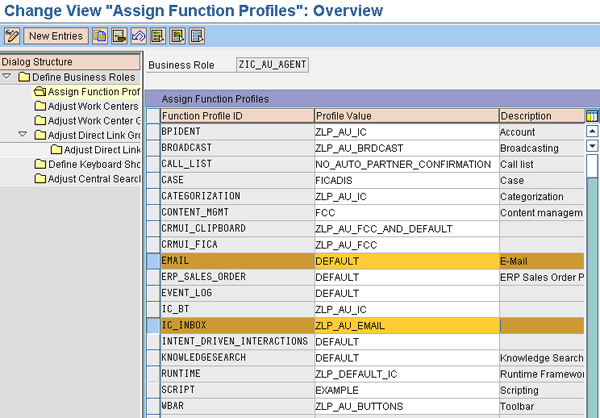Toggle the row selector for IC_INBOX
This screenshot has width=600, height=418.
[152, 325]
